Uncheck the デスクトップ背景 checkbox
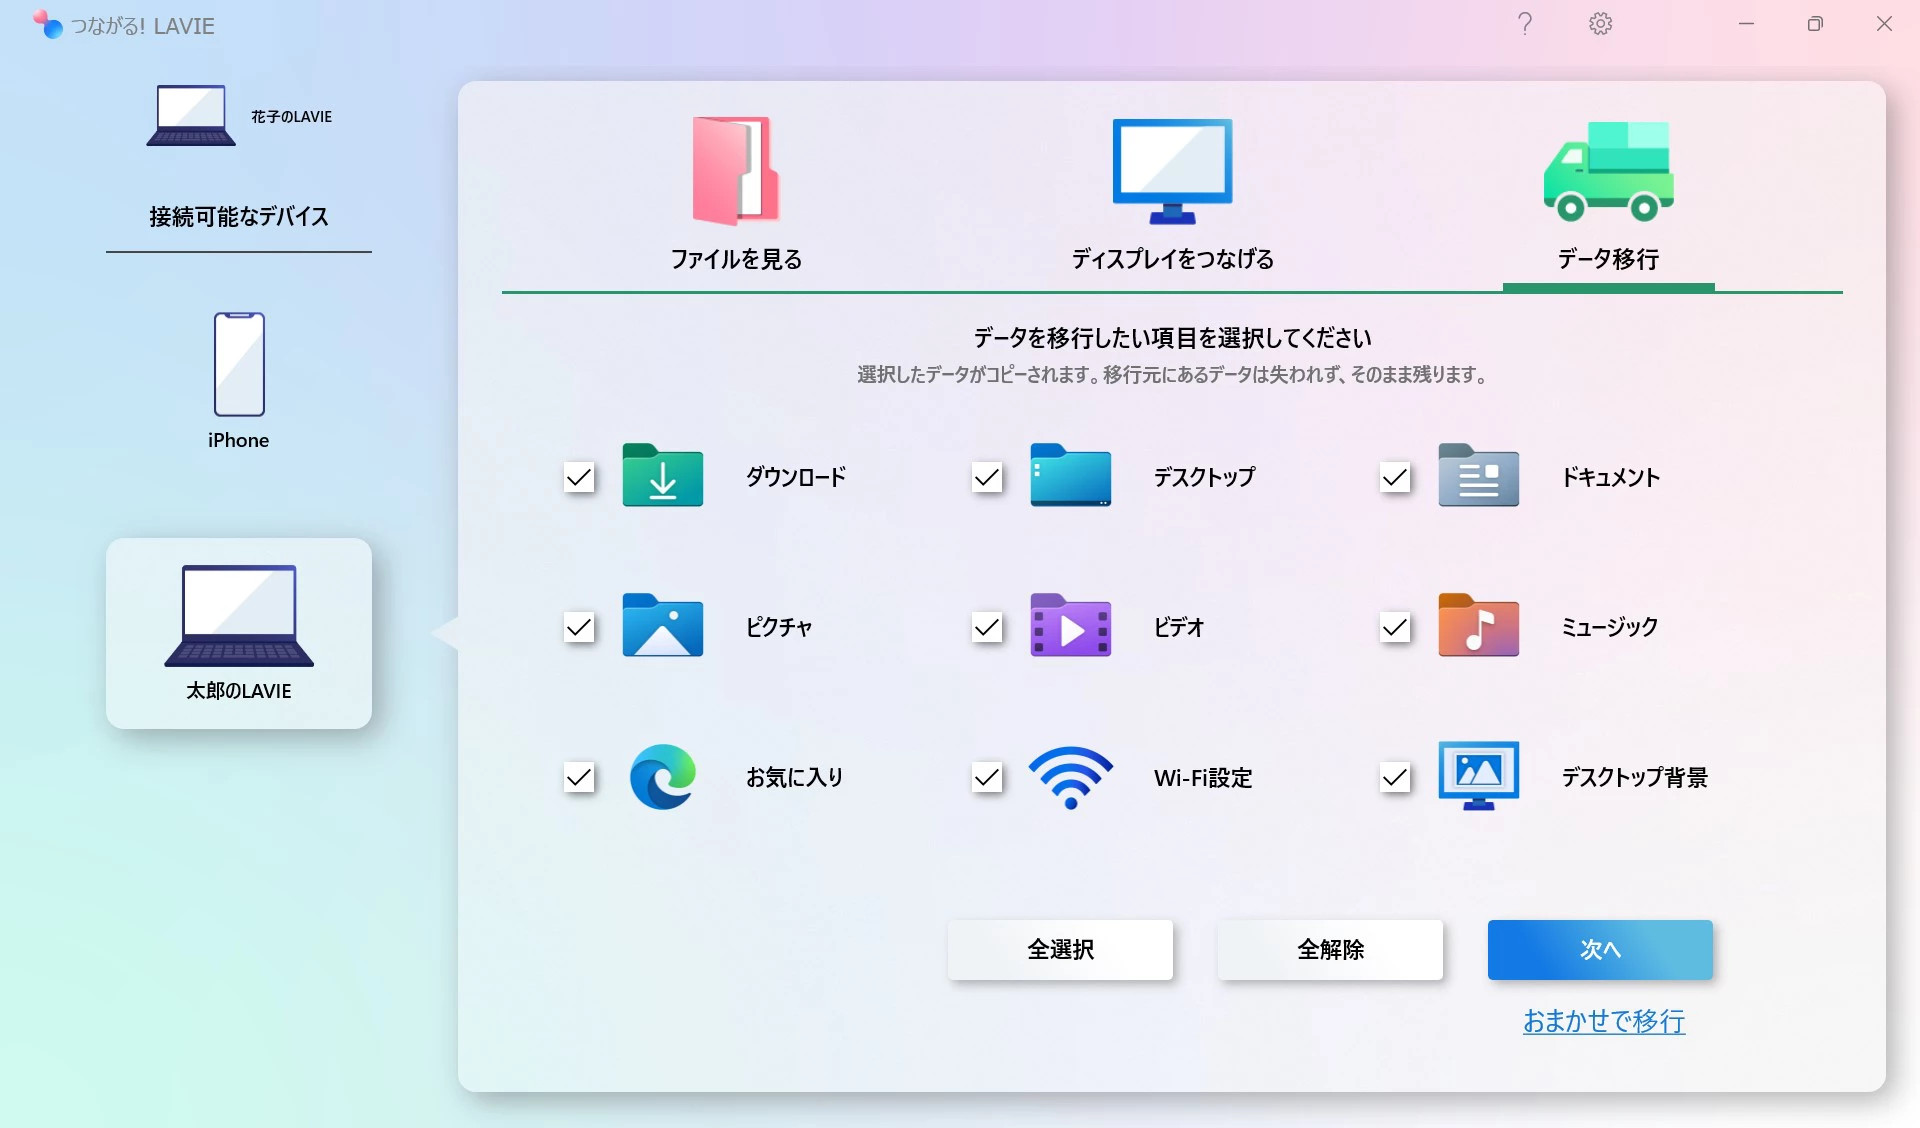Image resolution: width=1920 pixels, height=1128 pixels. [1395, 777]
